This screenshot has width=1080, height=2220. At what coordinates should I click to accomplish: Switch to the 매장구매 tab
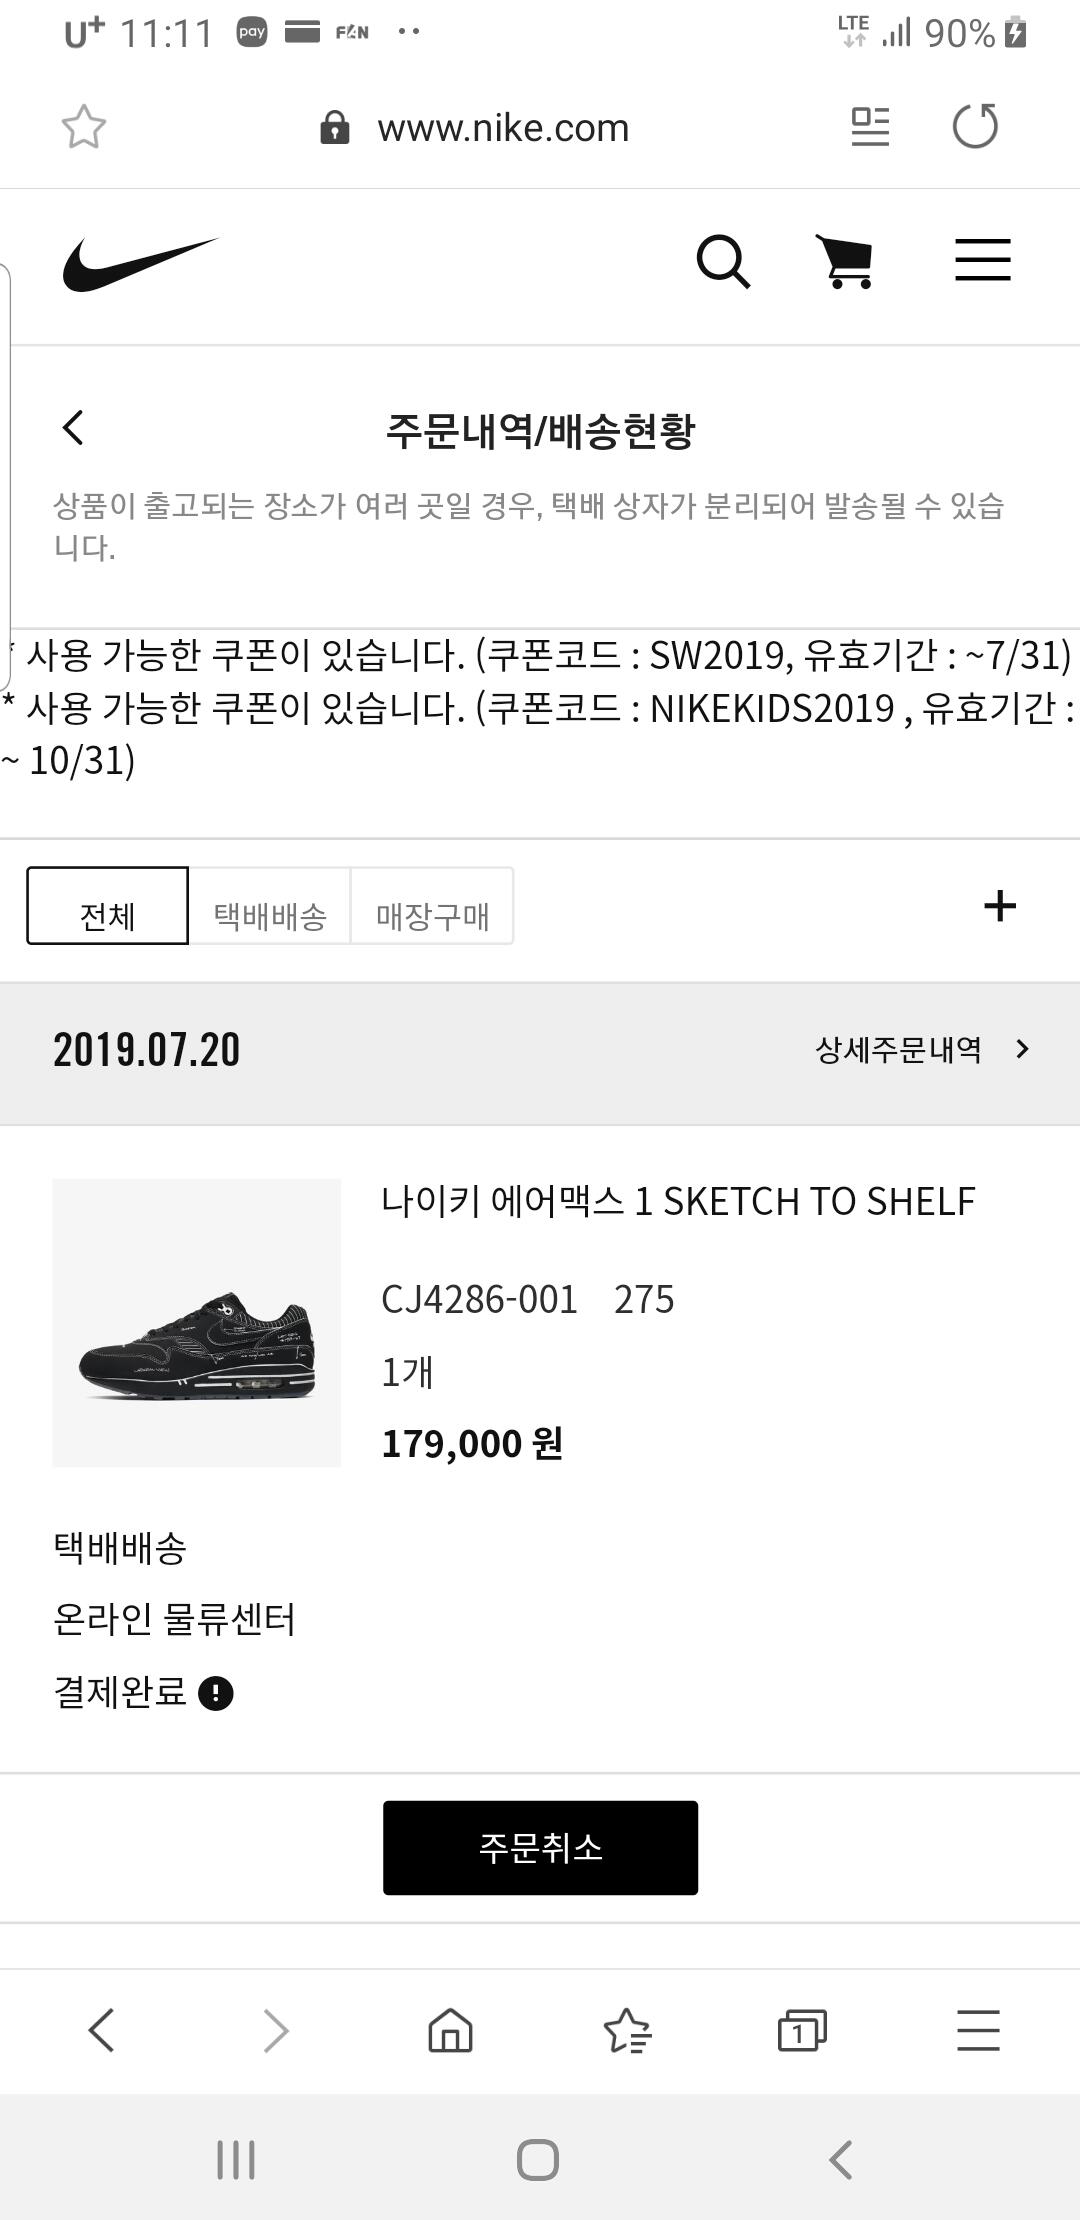pos(432,906)
